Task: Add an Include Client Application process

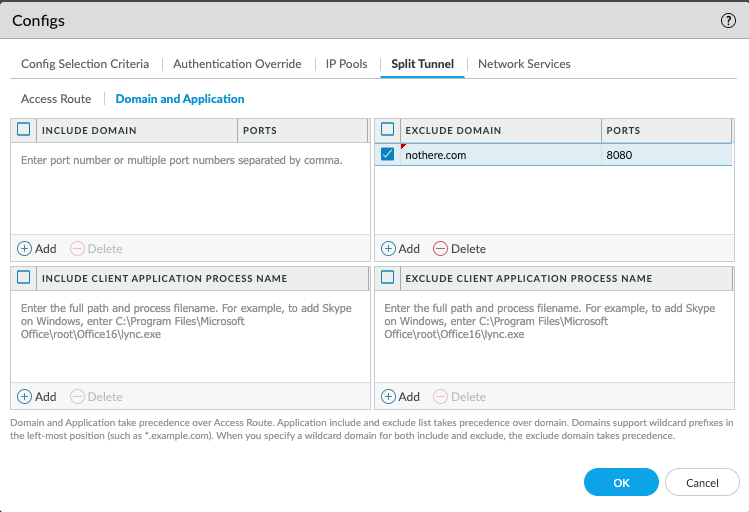Action: click(37, 397)
